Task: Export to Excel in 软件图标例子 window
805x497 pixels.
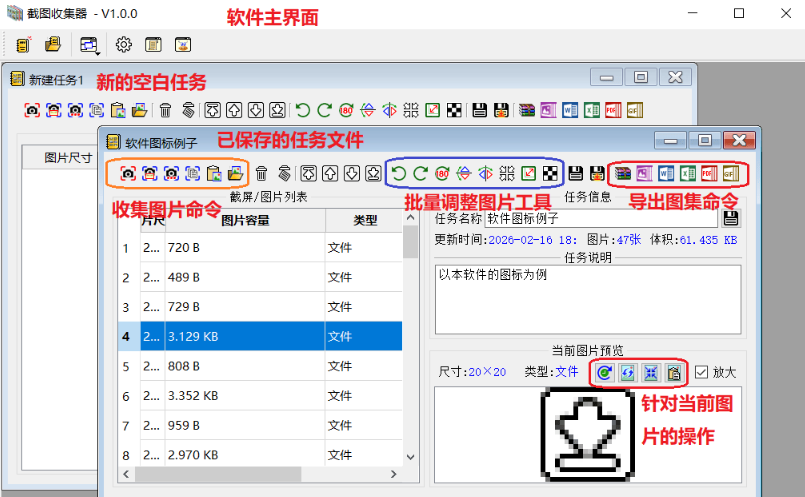Action: tap(687, 174)
